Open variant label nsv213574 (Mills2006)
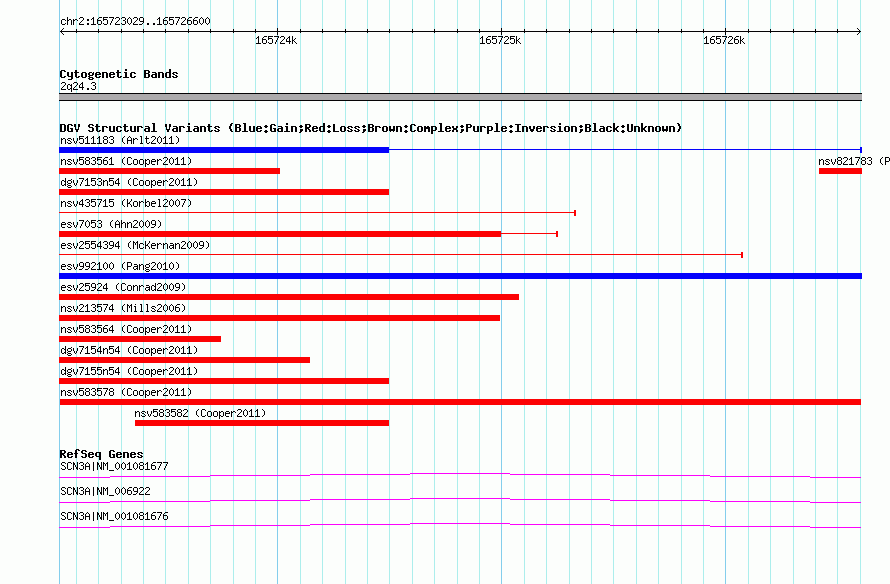 (x=123, y=308)
